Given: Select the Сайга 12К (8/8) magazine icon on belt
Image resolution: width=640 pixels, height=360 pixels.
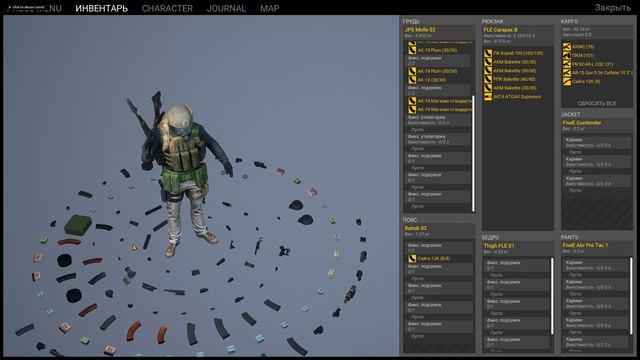Looking at the screenshot, I should [x=412, y=258].
